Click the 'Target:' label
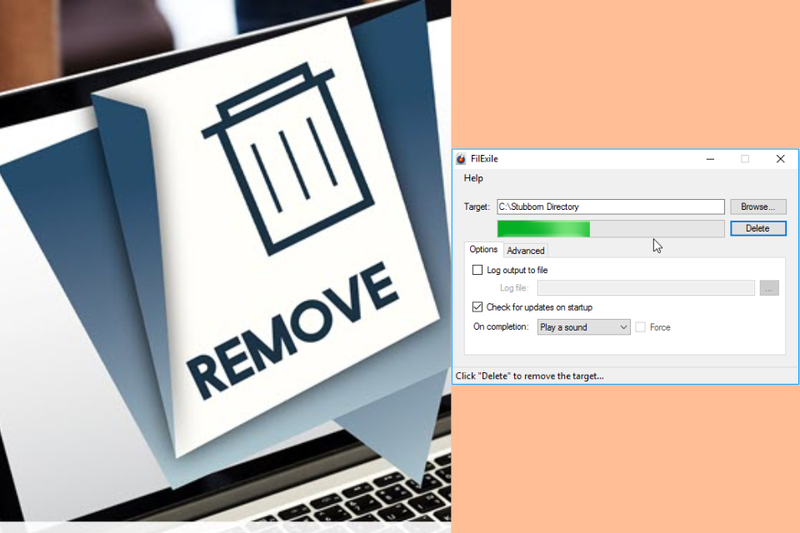Image resolution: width=800 pixels, height=533 pixels. [477, 207]
